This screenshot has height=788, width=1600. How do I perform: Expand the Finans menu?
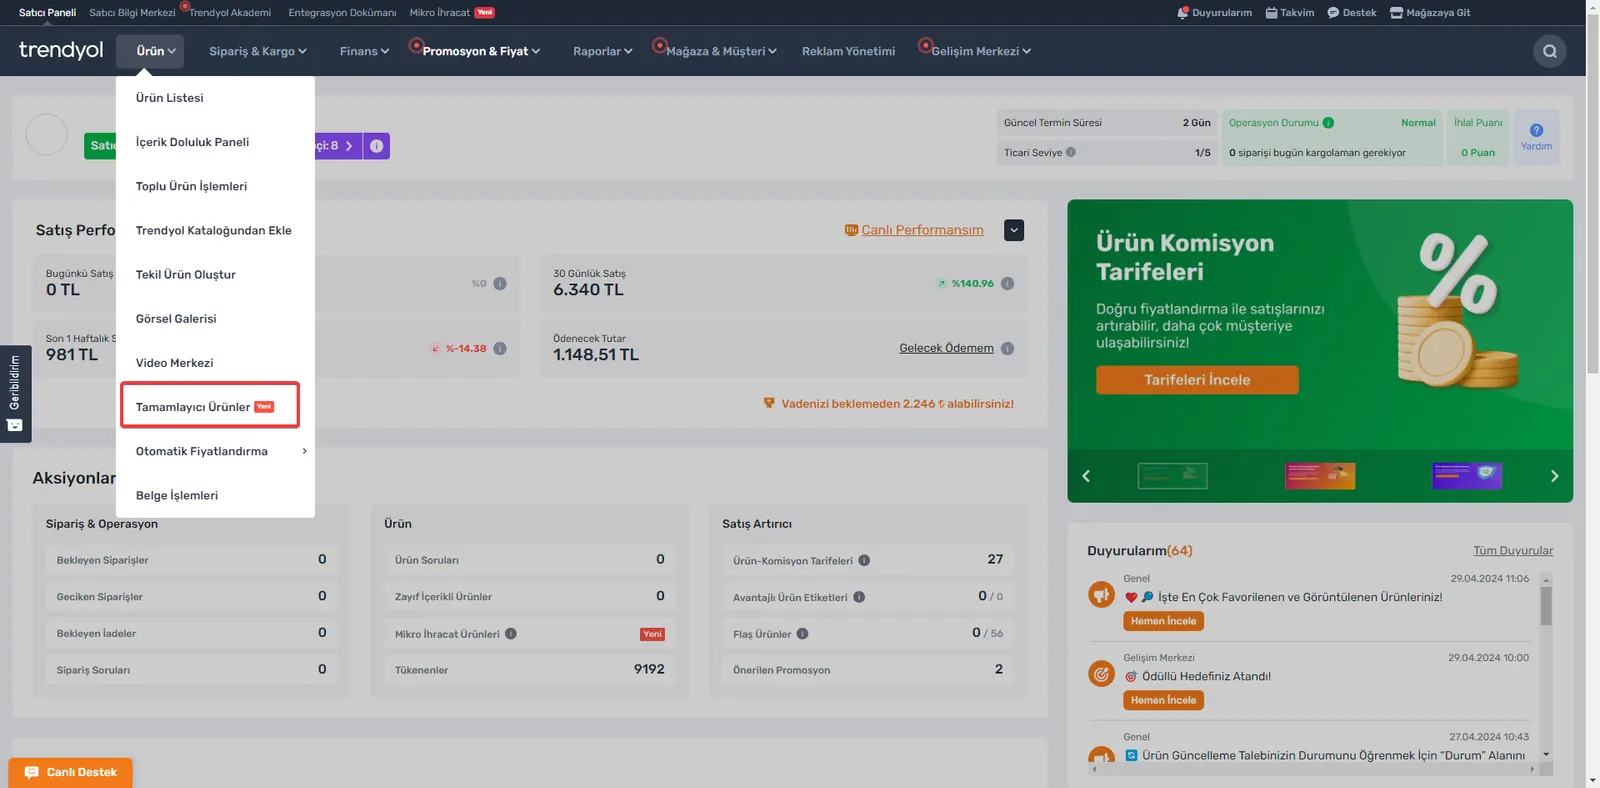coord(364,51)
